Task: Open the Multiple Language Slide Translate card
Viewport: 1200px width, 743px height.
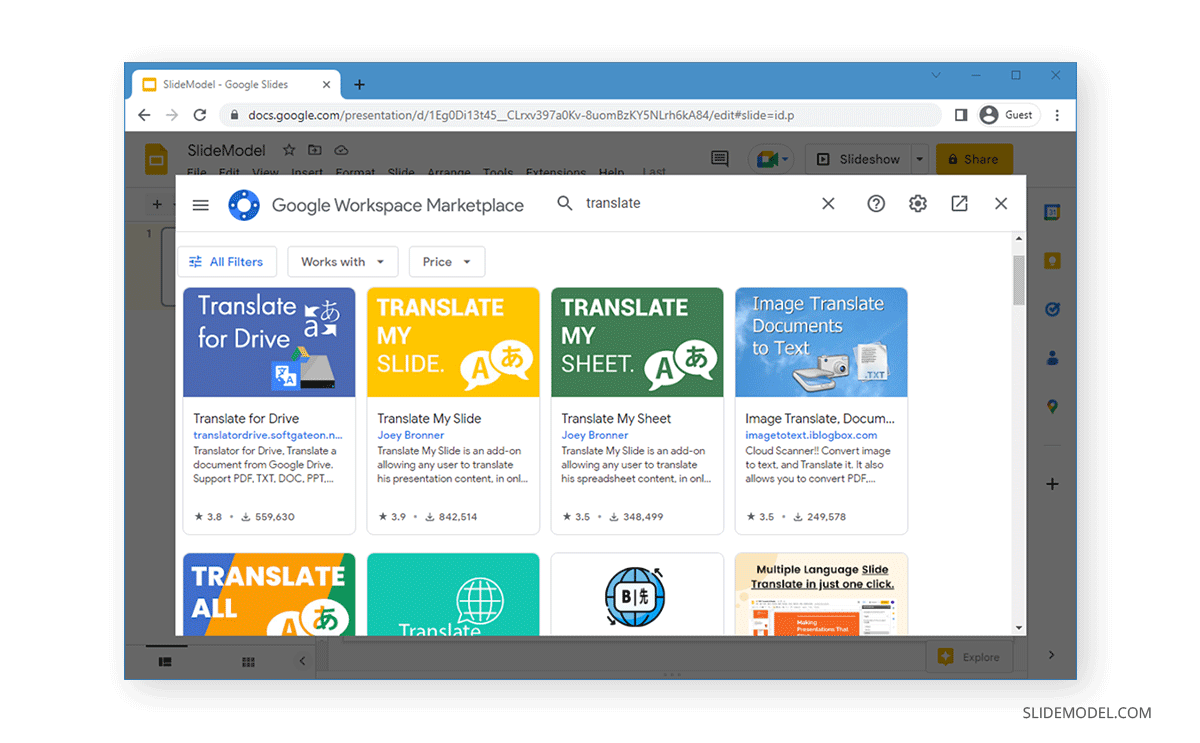Action: tap(821, 594)
